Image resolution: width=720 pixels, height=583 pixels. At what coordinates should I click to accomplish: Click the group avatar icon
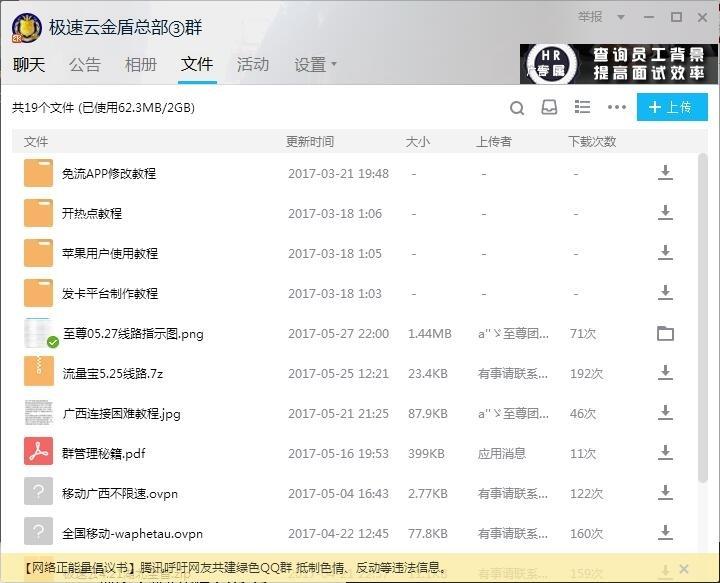tap(27, 28)
